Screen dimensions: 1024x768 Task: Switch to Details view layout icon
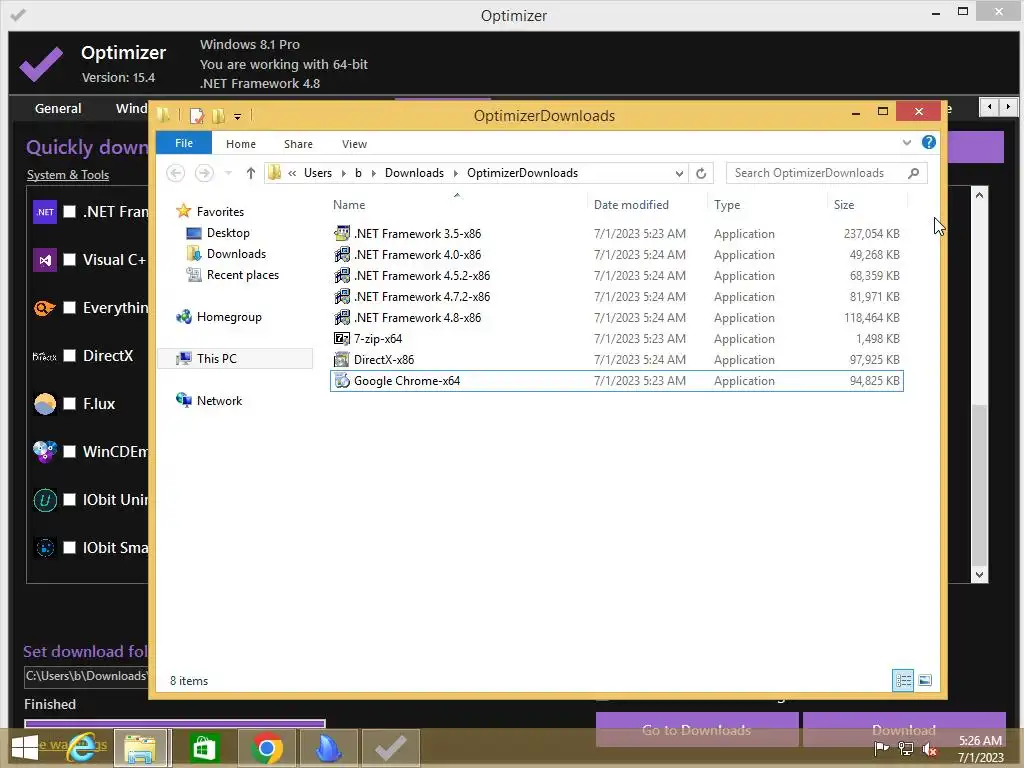tap(903, 680)
